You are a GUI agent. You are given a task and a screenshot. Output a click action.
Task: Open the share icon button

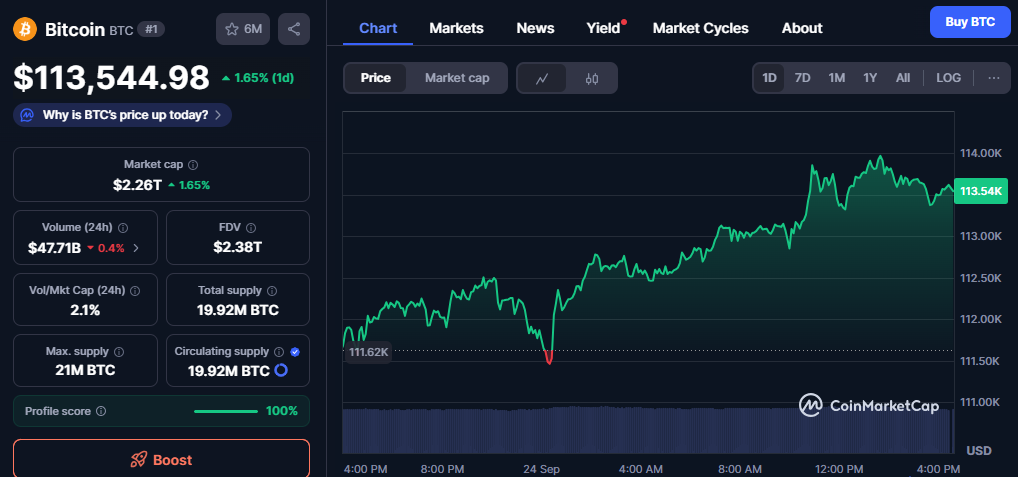[x=293, y=29]
